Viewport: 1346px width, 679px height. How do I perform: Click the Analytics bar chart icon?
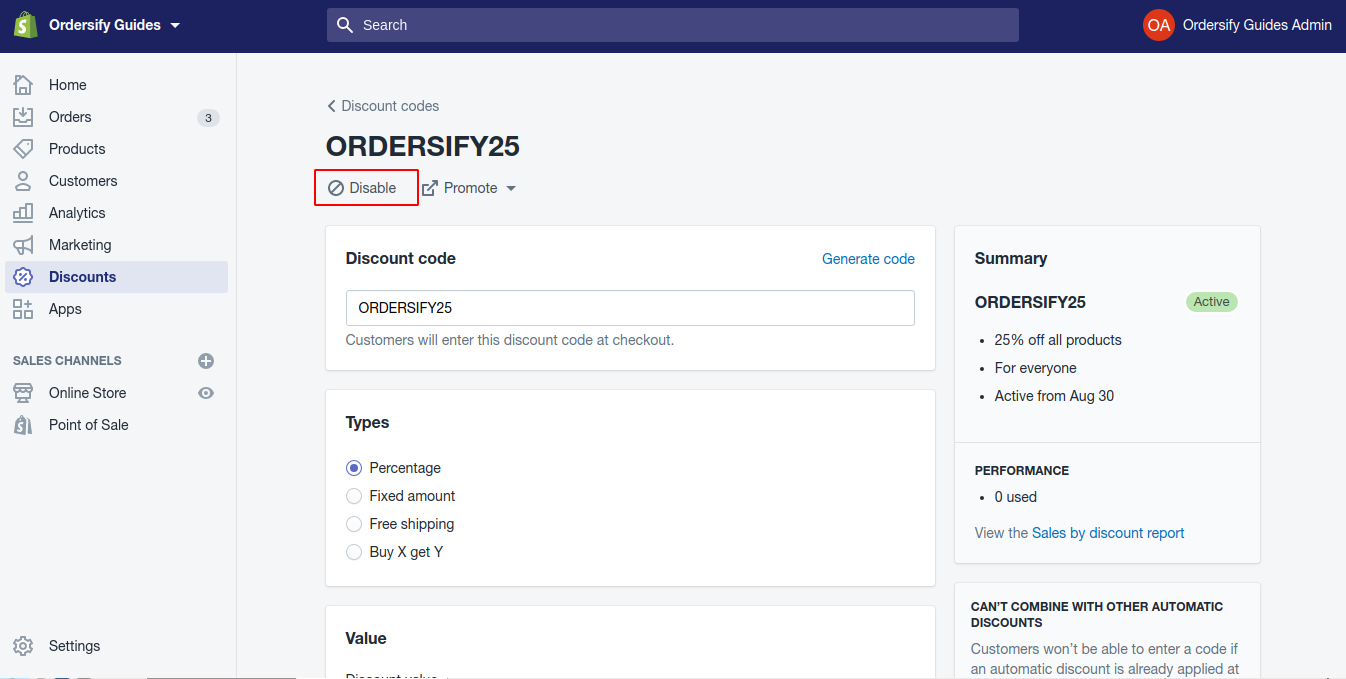coord(23,213)
